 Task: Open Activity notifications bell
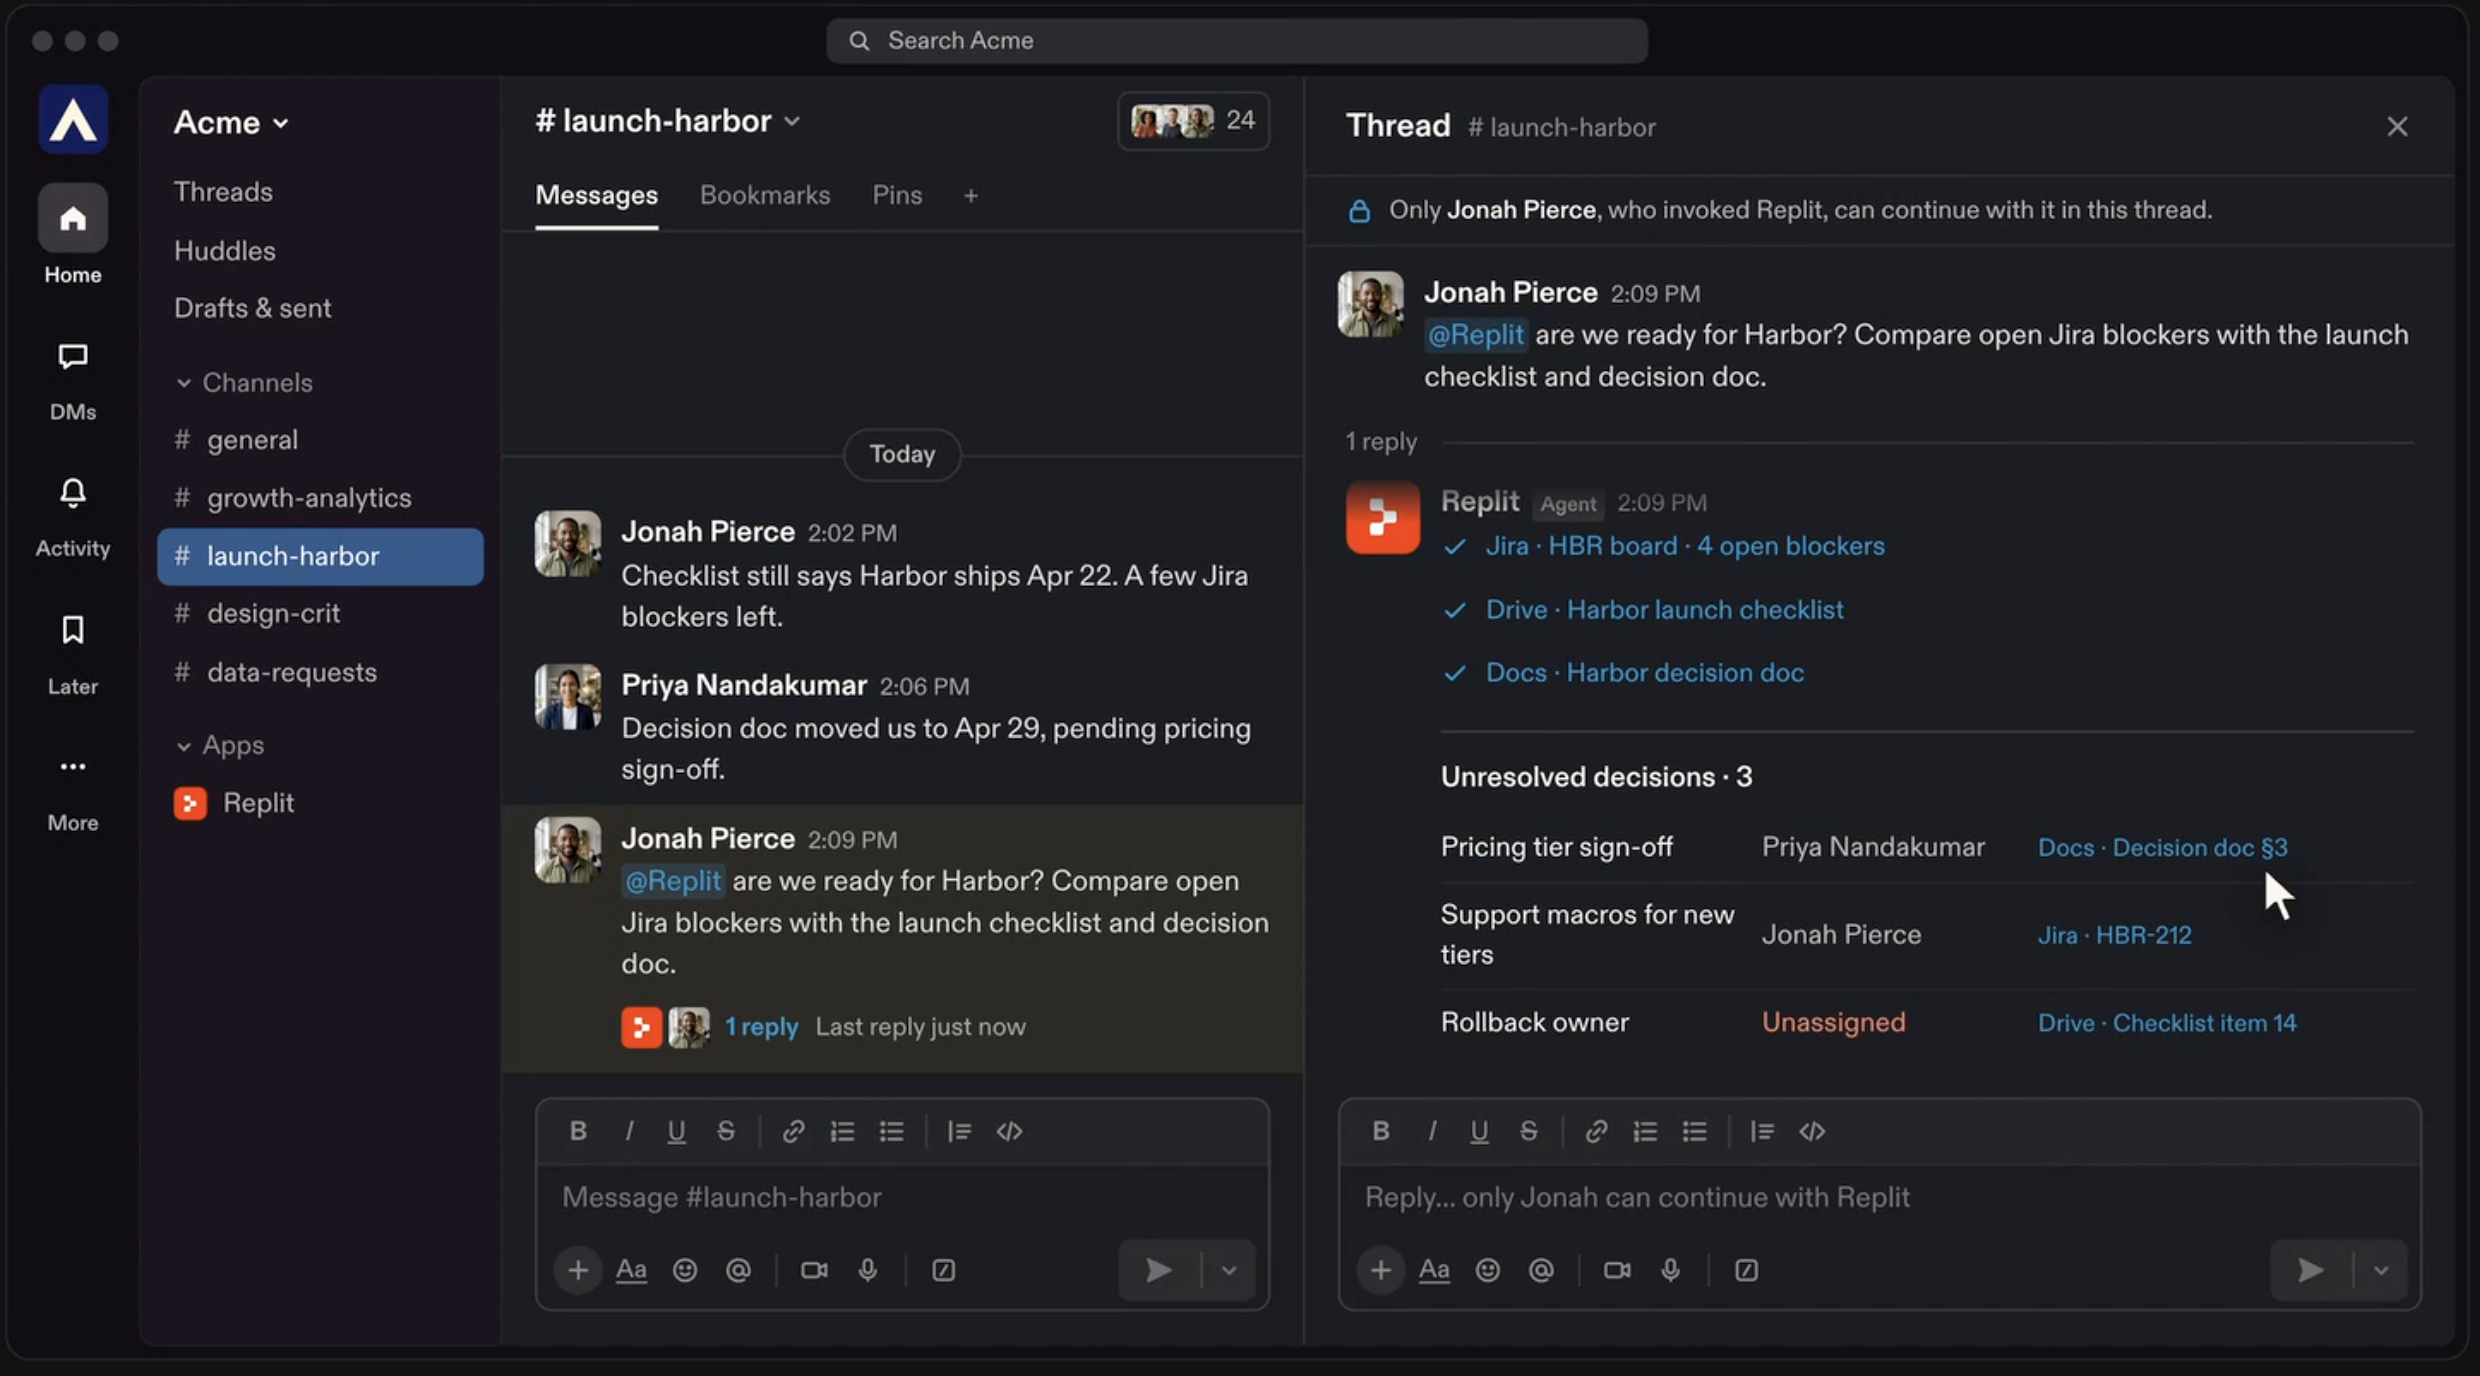click(x=73, y=493)
